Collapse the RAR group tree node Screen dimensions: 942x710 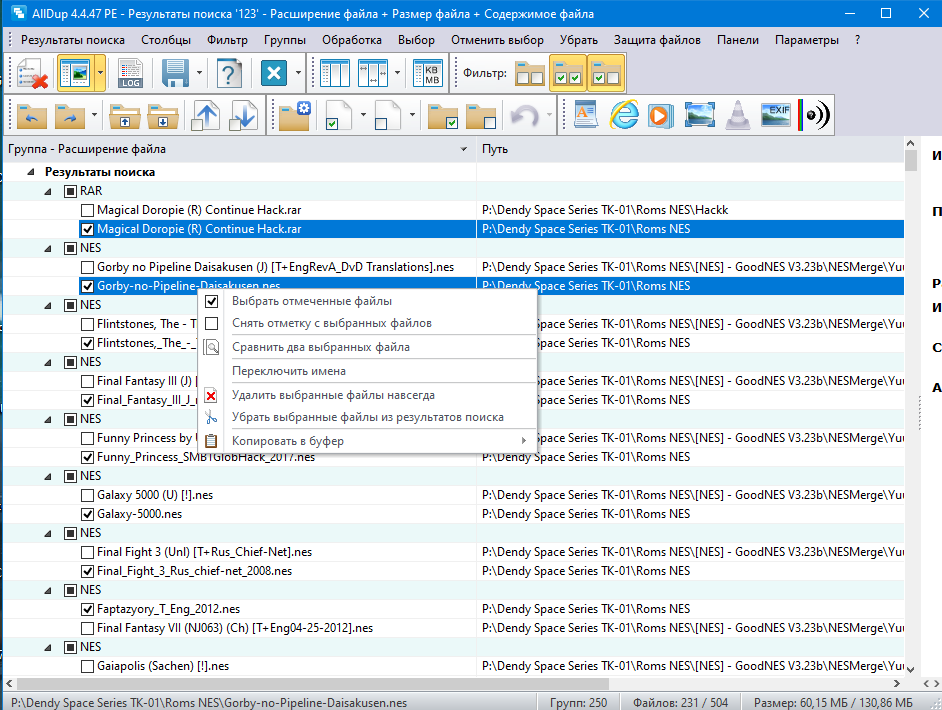pos(48,191)
